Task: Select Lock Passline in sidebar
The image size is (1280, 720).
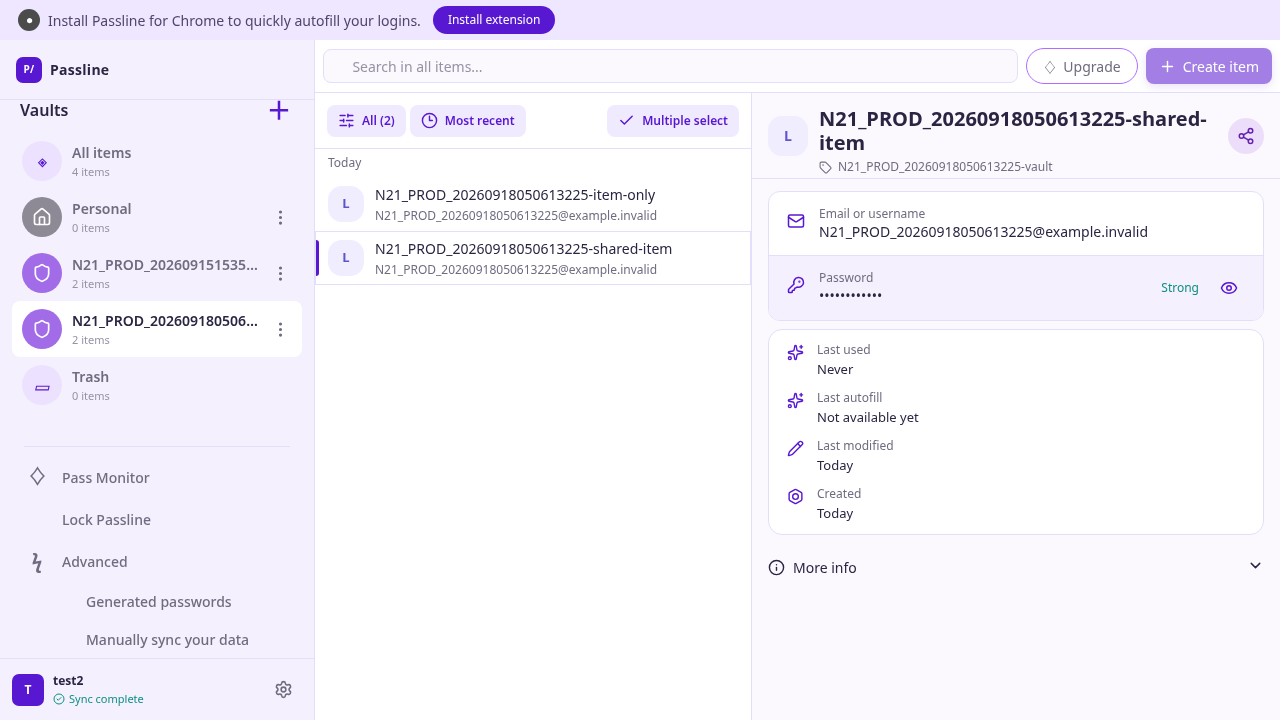Action: tap(106, 519)
